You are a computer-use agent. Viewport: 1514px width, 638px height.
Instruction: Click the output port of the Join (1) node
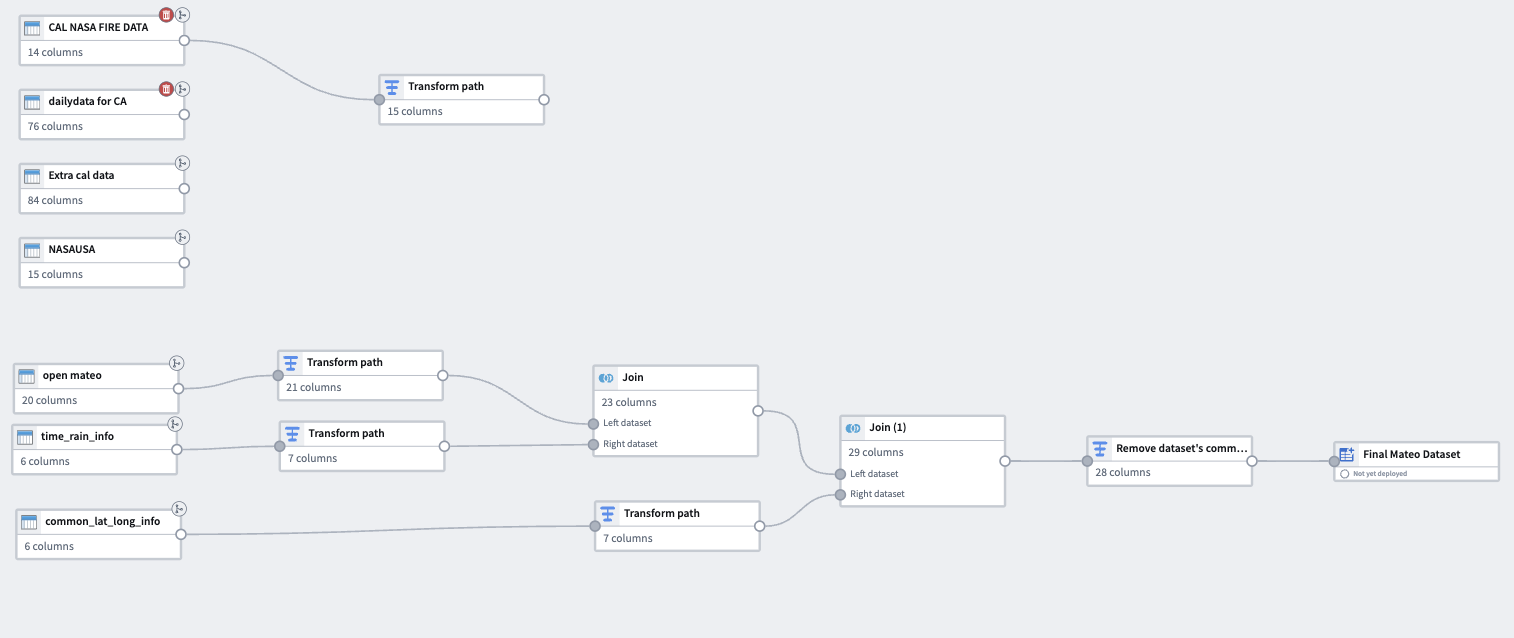(1004, 461)
